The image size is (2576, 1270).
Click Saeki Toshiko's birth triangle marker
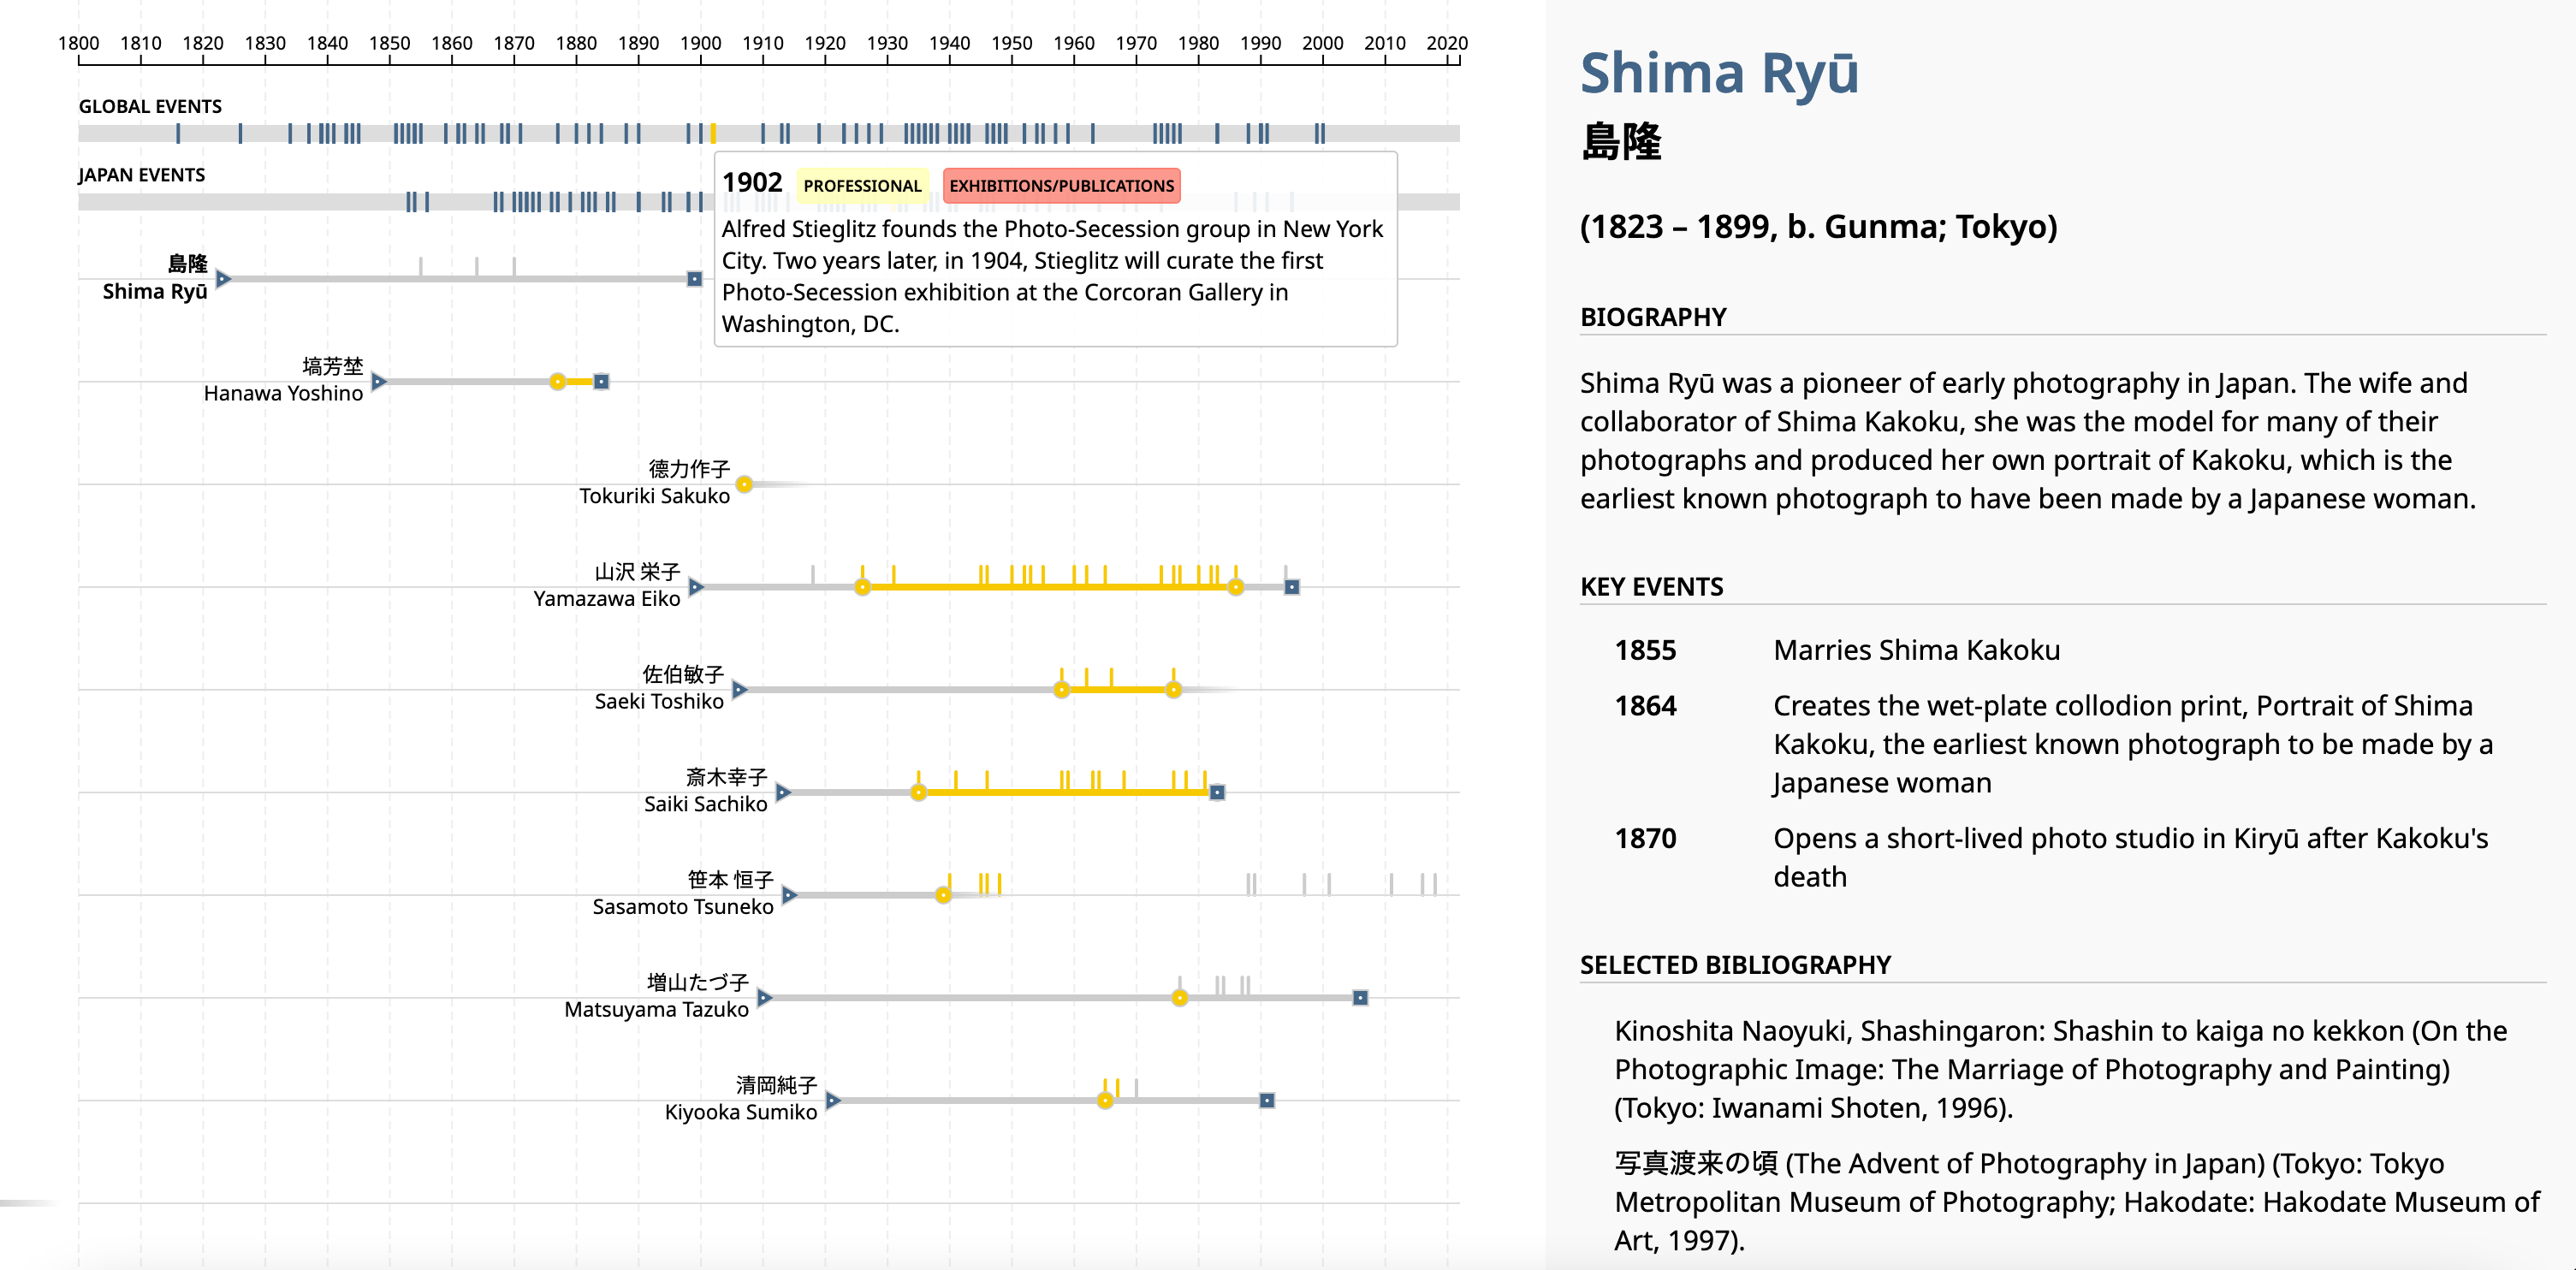point(739,690)
